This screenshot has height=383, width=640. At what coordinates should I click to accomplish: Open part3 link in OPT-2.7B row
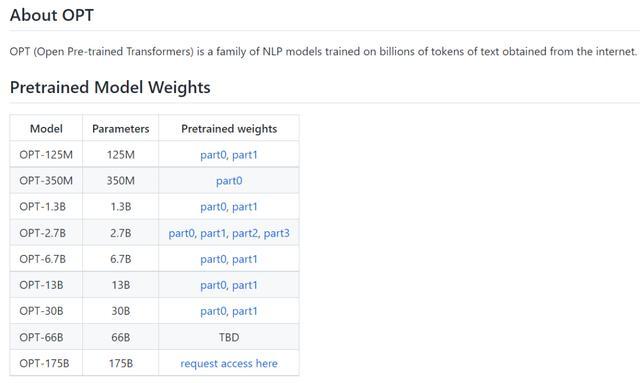(x=276, y=233)
